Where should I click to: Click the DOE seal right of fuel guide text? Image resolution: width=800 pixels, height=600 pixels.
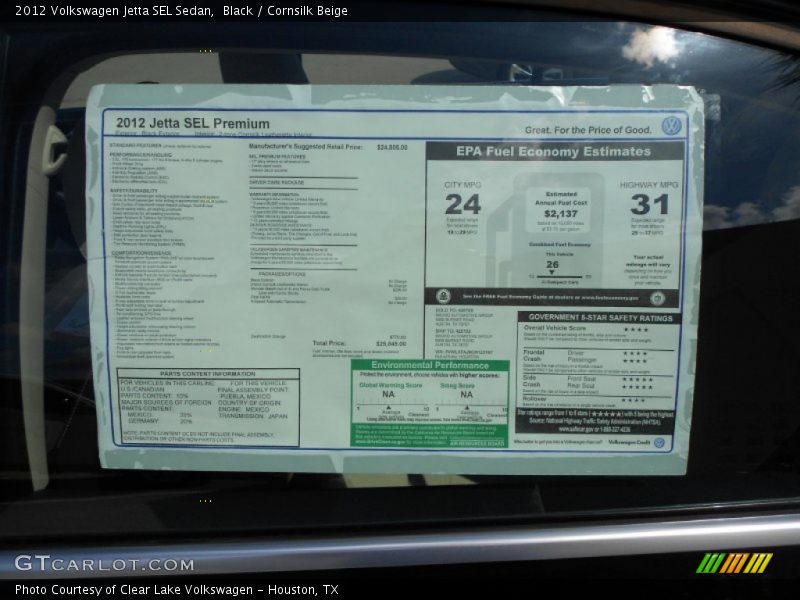[656, 298]
